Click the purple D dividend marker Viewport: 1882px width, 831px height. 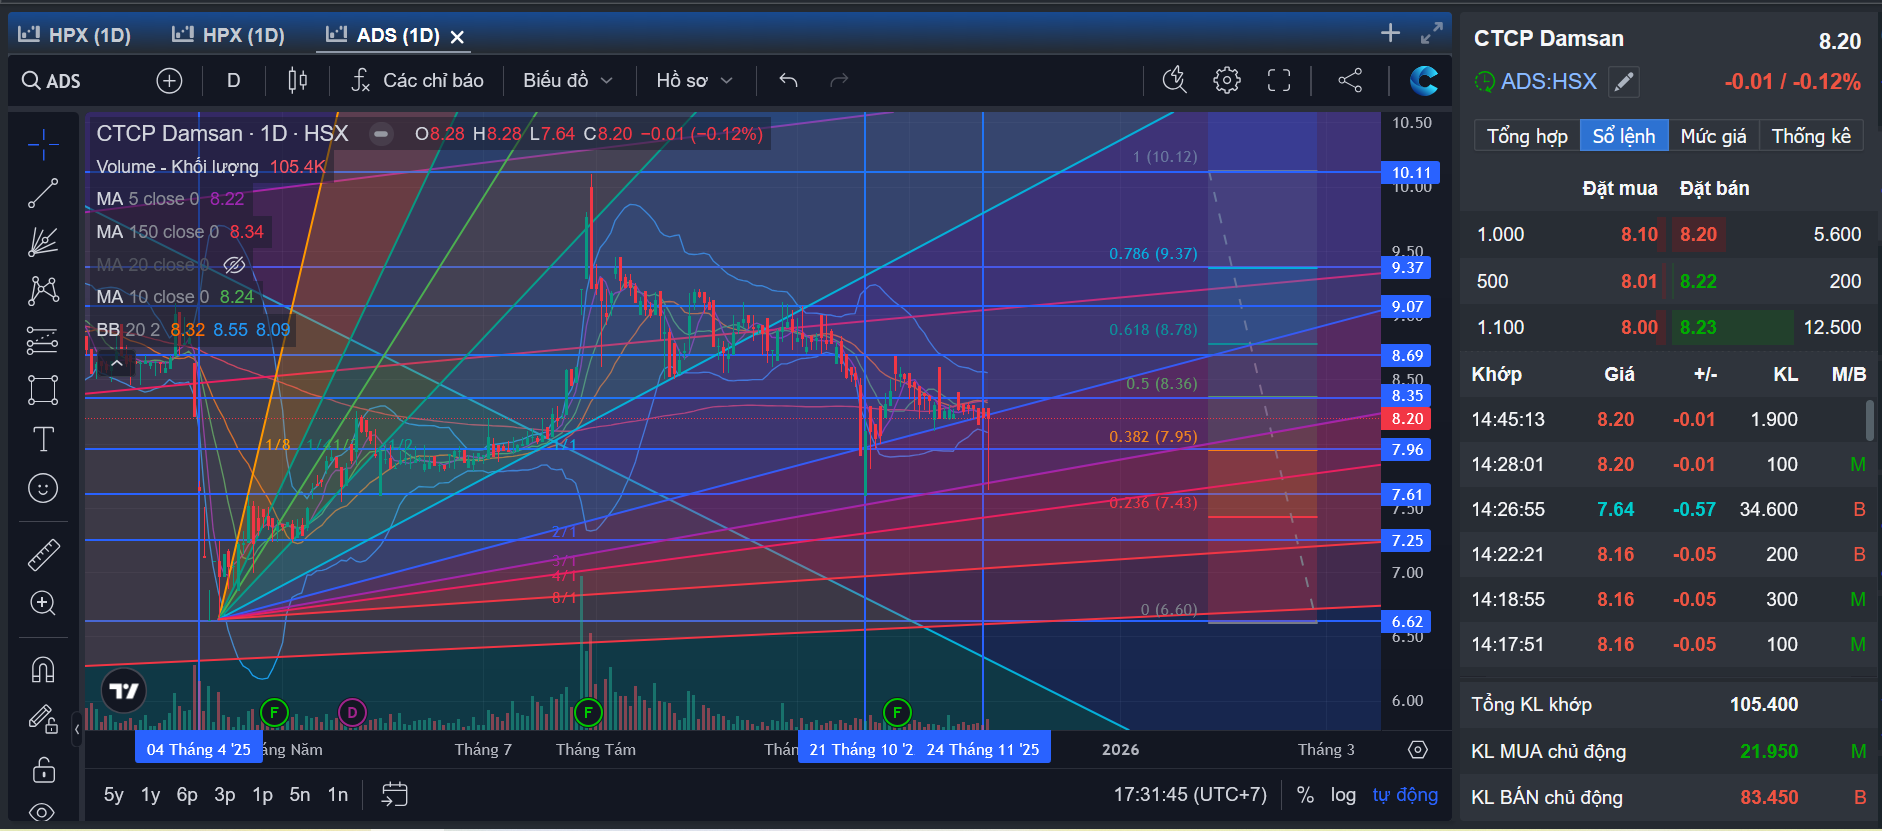351,713
